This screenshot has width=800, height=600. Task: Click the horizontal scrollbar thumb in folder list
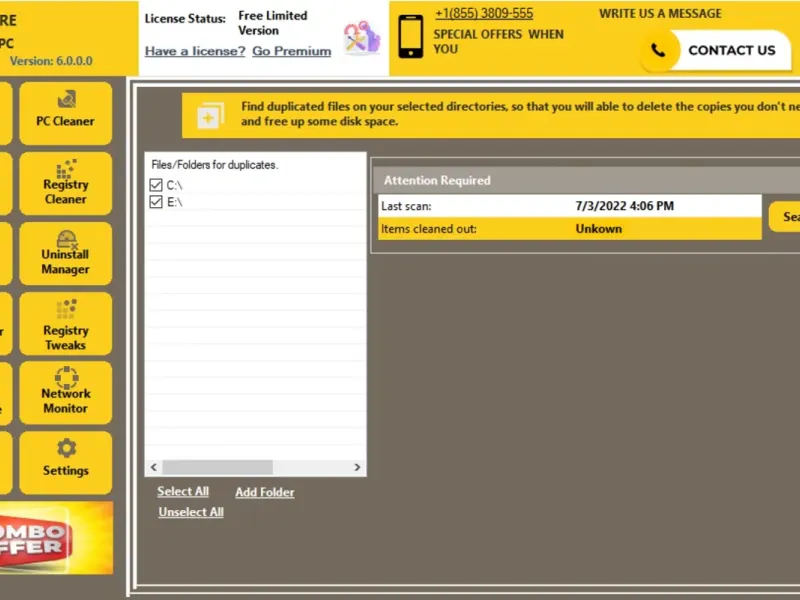[x=217, y=467]
